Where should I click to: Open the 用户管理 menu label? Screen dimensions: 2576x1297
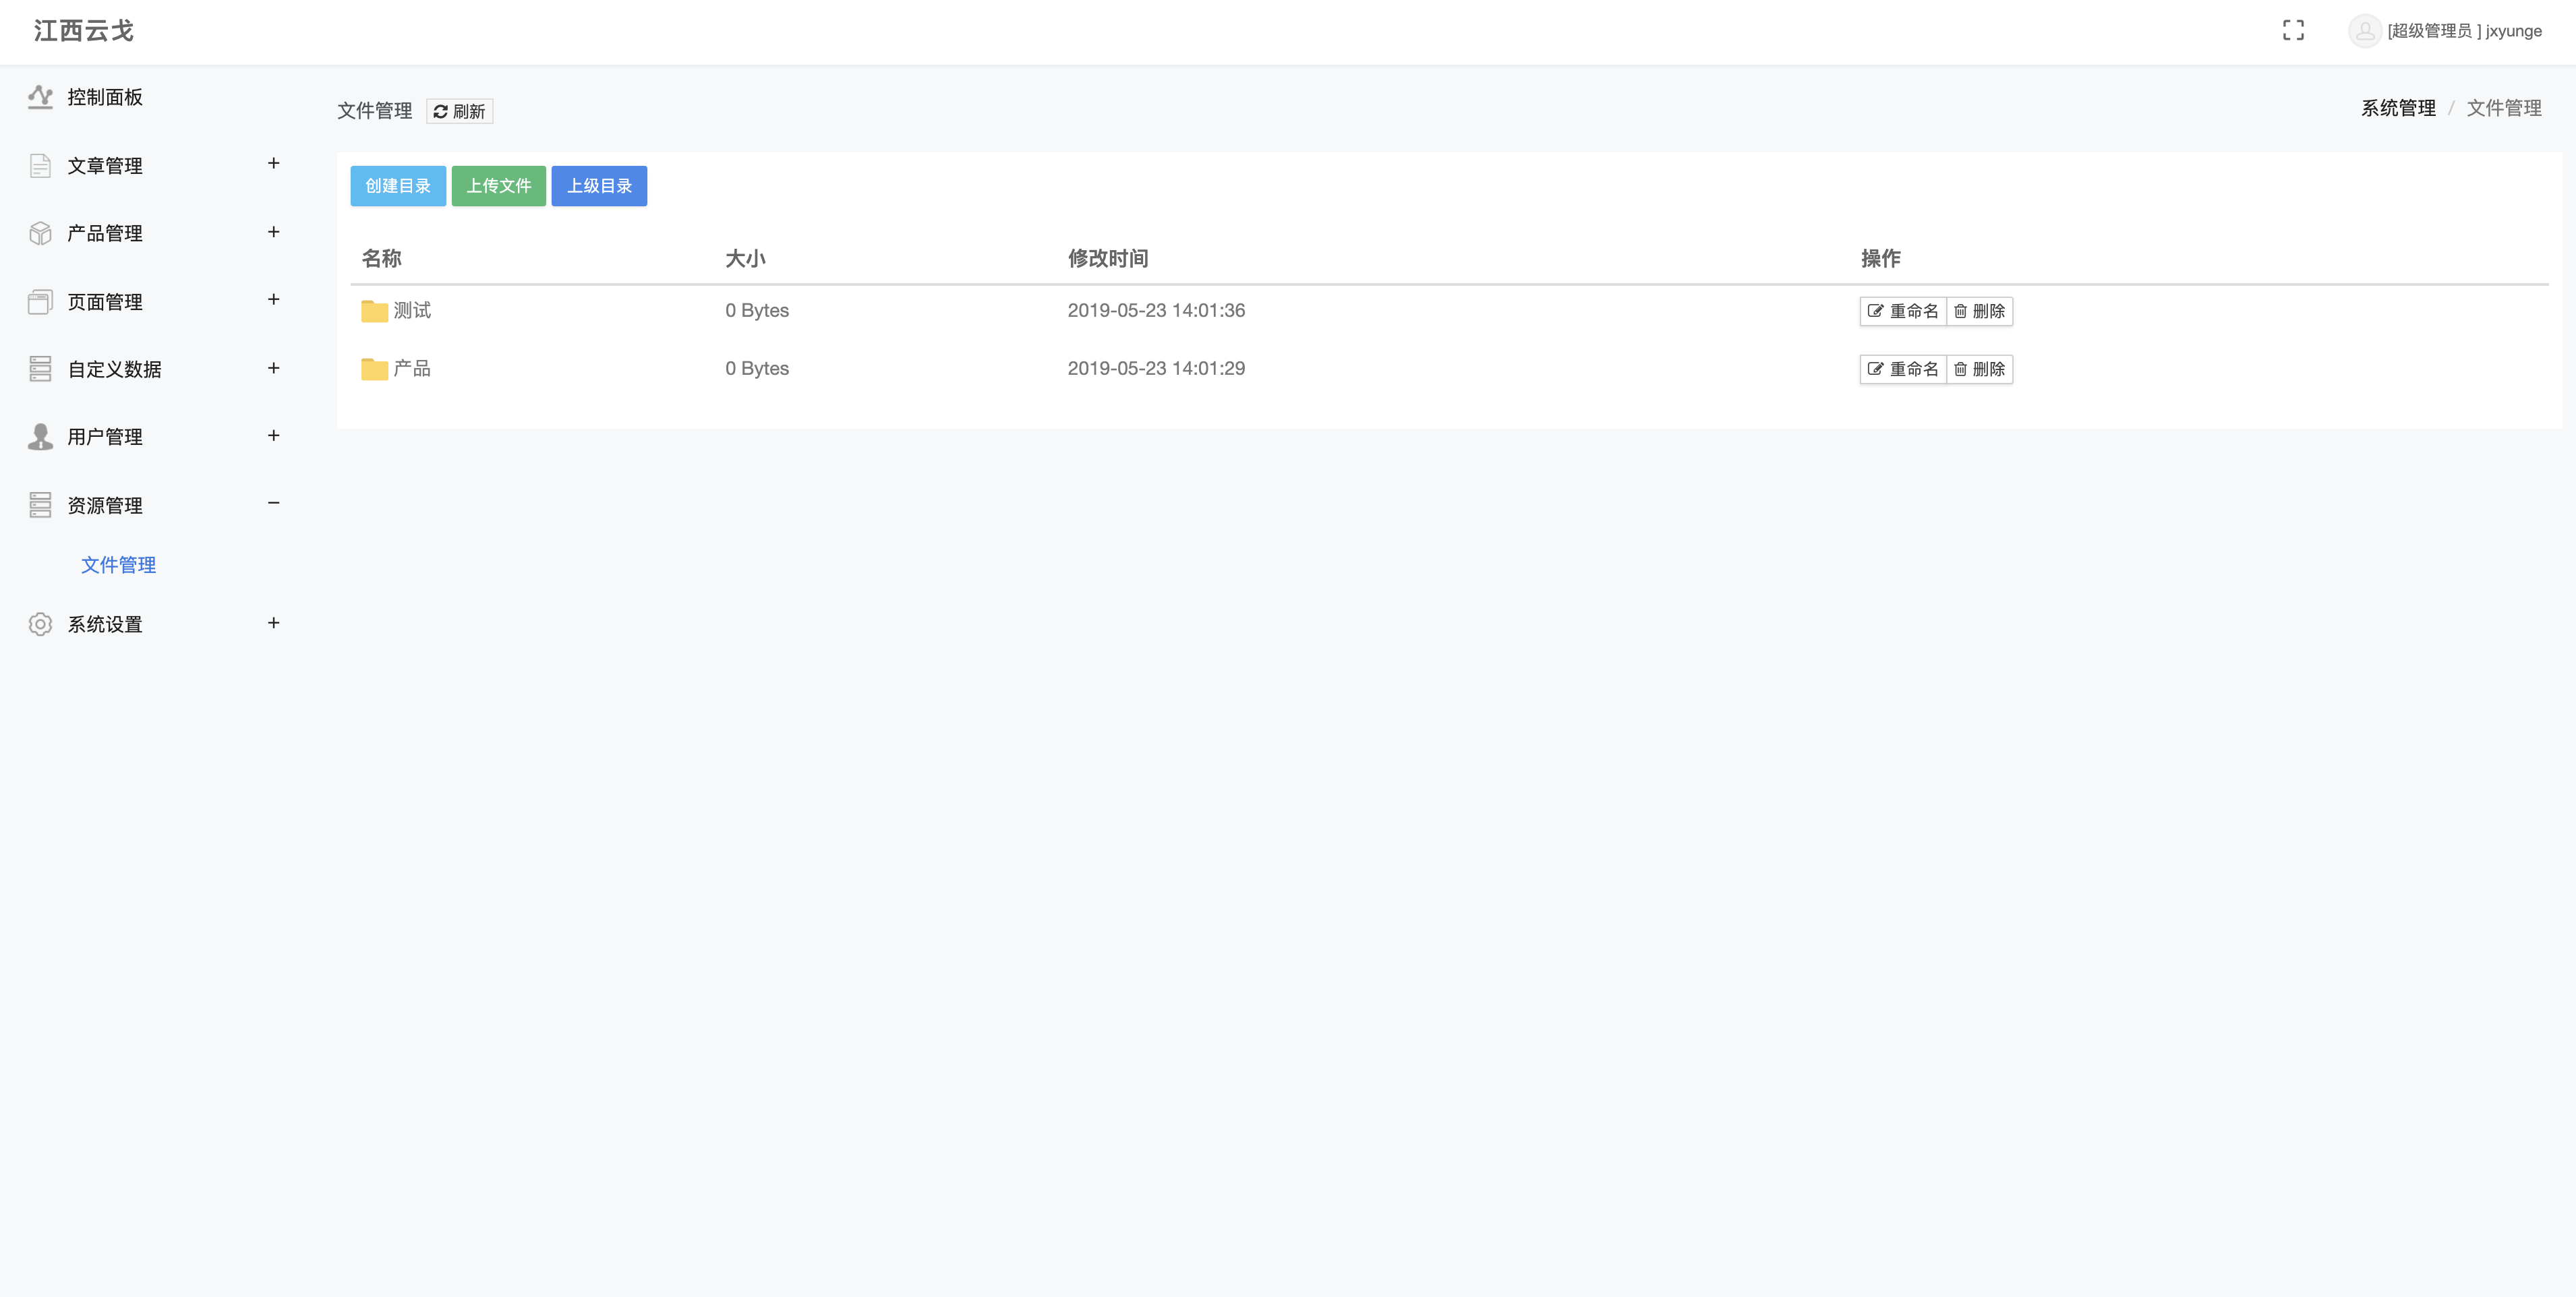click(105, 437)
